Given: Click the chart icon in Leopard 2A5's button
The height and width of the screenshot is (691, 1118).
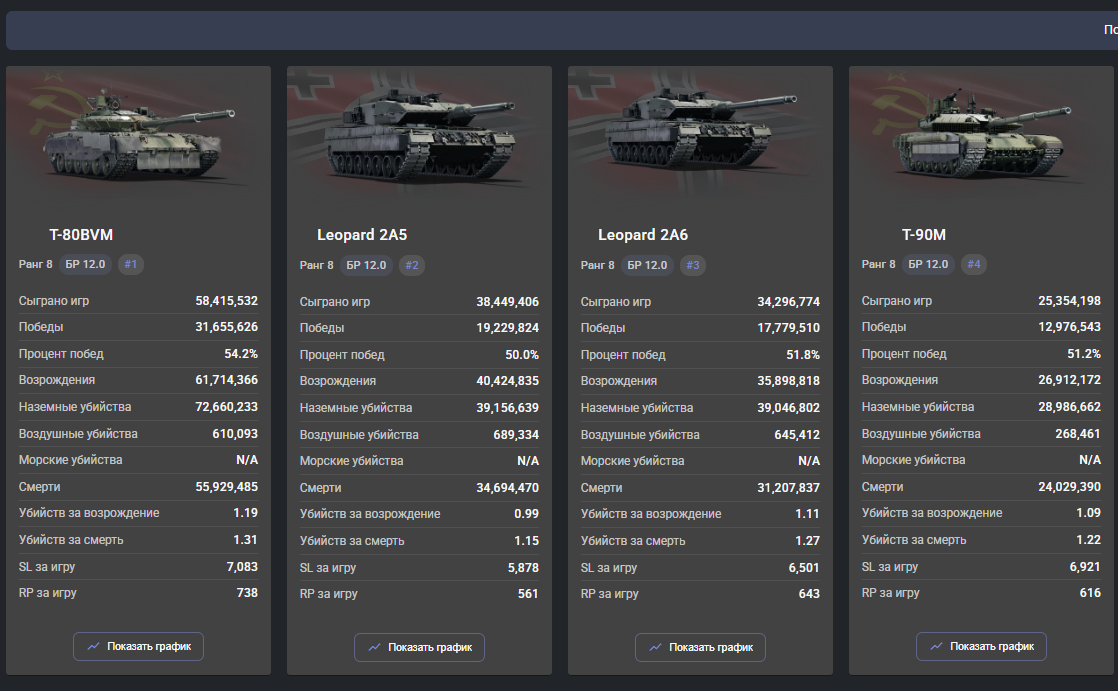Looking at the screenshot, I should point(374,648).
